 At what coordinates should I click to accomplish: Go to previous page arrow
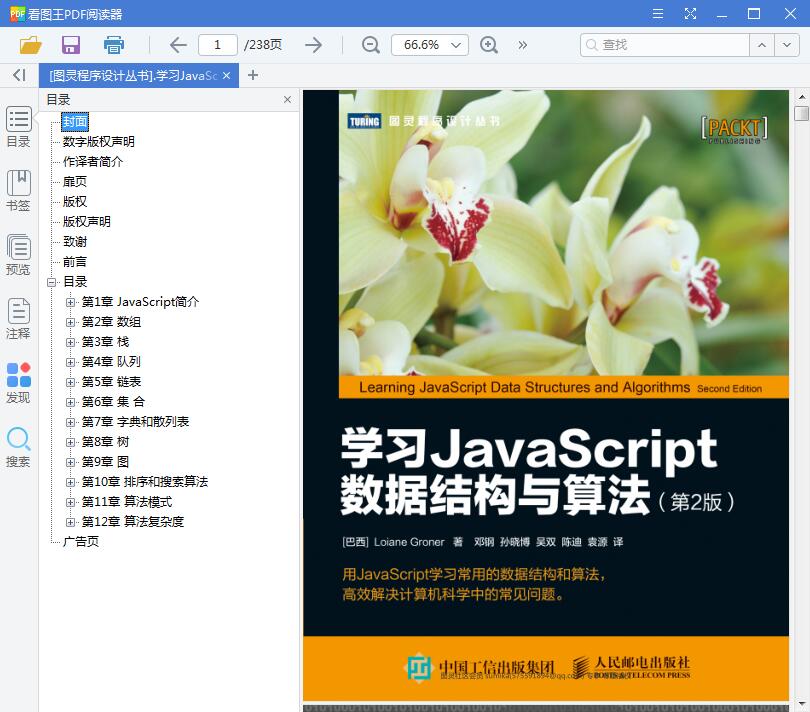pos(178,45)
